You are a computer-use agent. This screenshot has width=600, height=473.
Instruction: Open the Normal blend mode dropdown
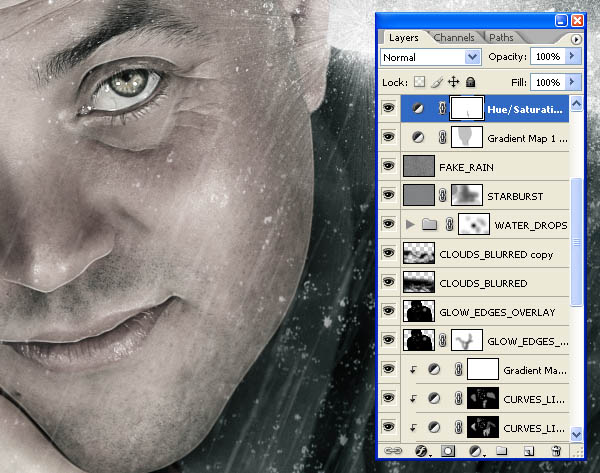[x=431, y=57]
